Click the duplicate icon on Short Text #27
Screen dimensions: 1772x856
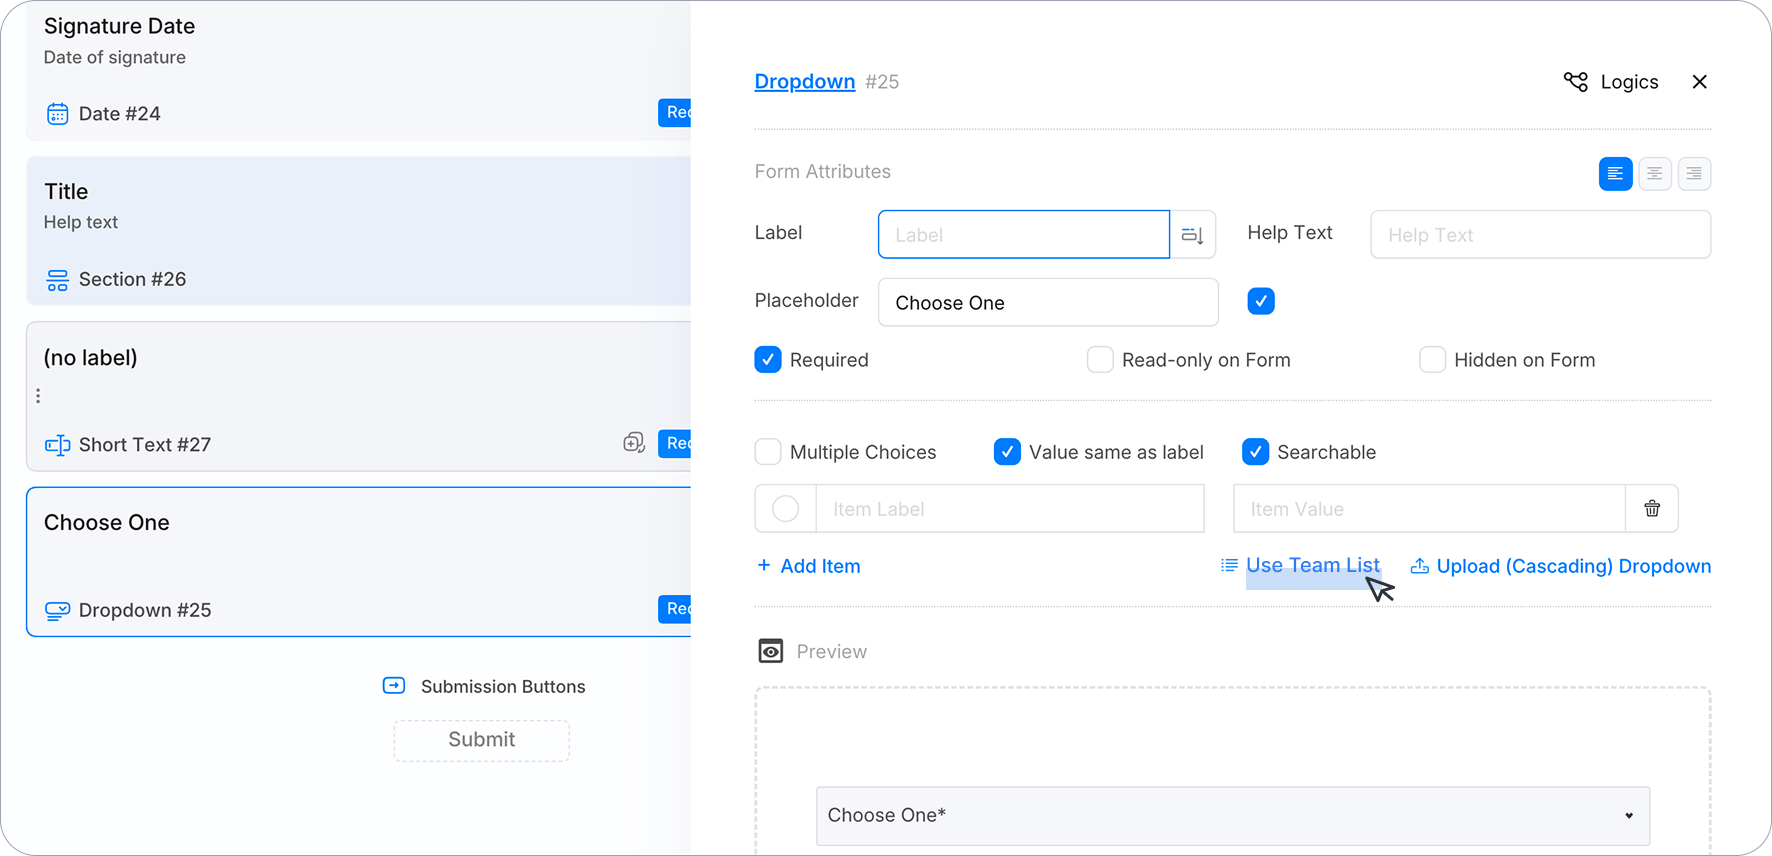(x=634, y=443)
